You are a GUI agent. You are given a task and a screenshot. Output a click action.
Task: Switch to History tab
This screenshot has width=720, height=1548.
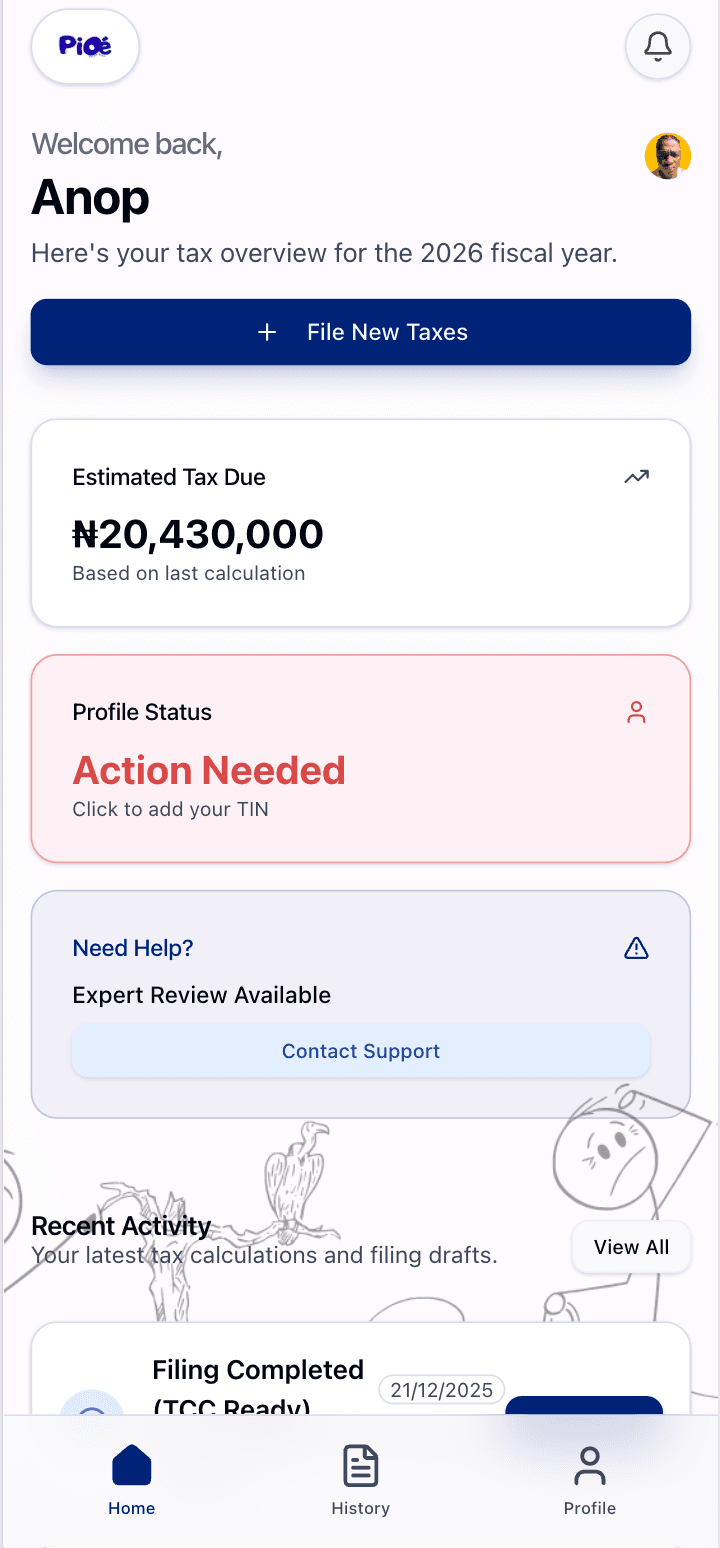360,1480
